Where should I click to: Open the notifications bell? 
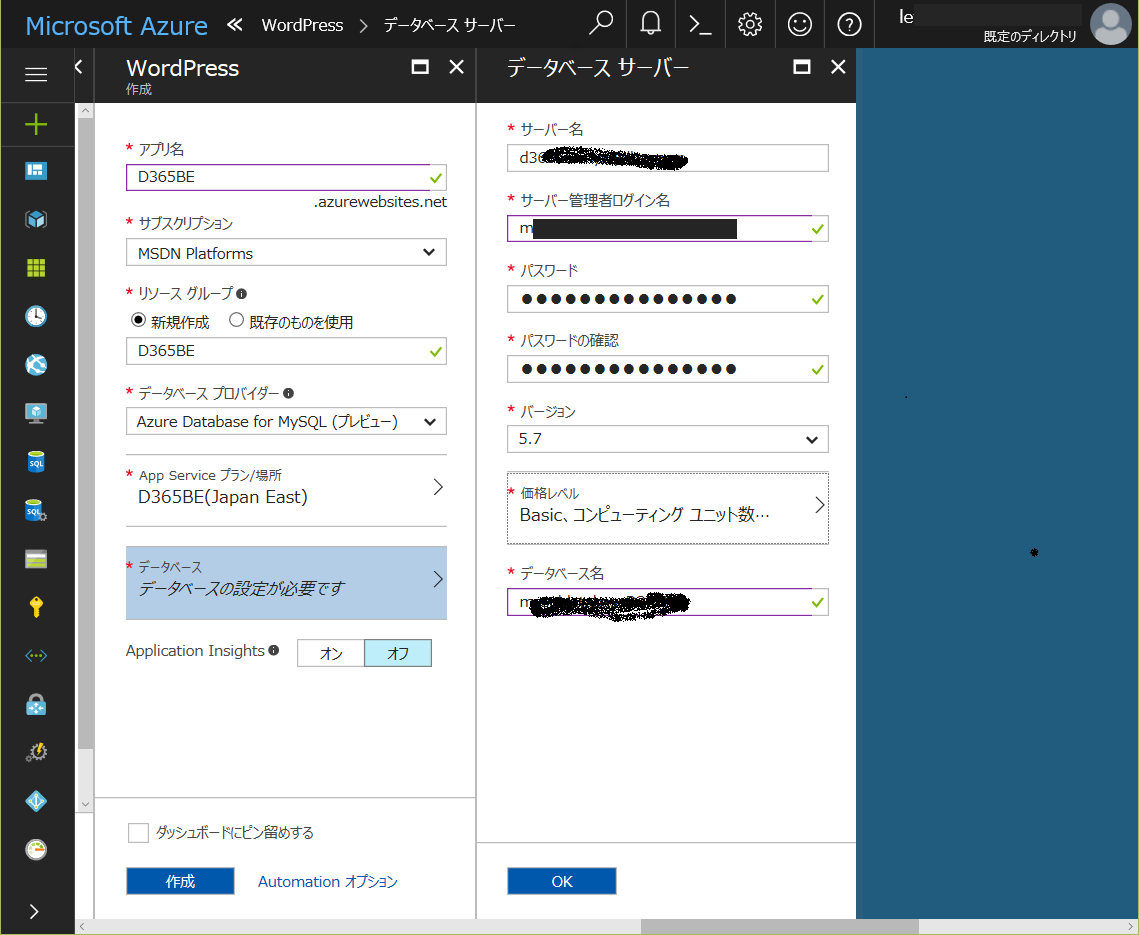click(x=650, y=24)
